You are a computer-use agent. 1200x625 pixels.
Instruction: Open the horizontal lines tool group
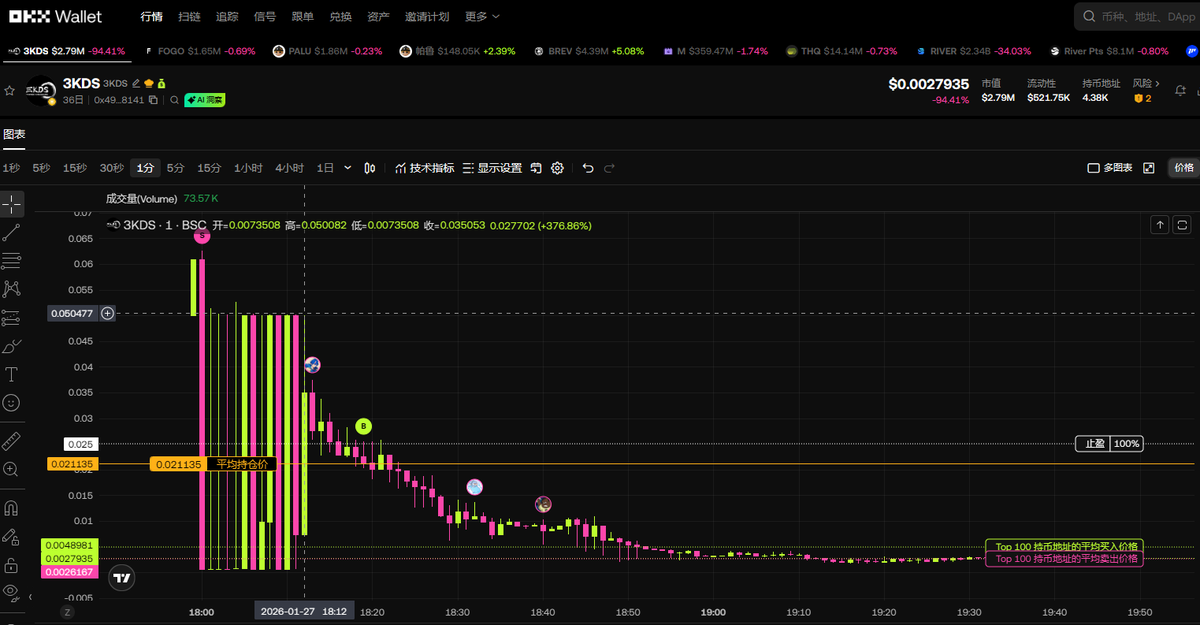click(x=12, y=261)
